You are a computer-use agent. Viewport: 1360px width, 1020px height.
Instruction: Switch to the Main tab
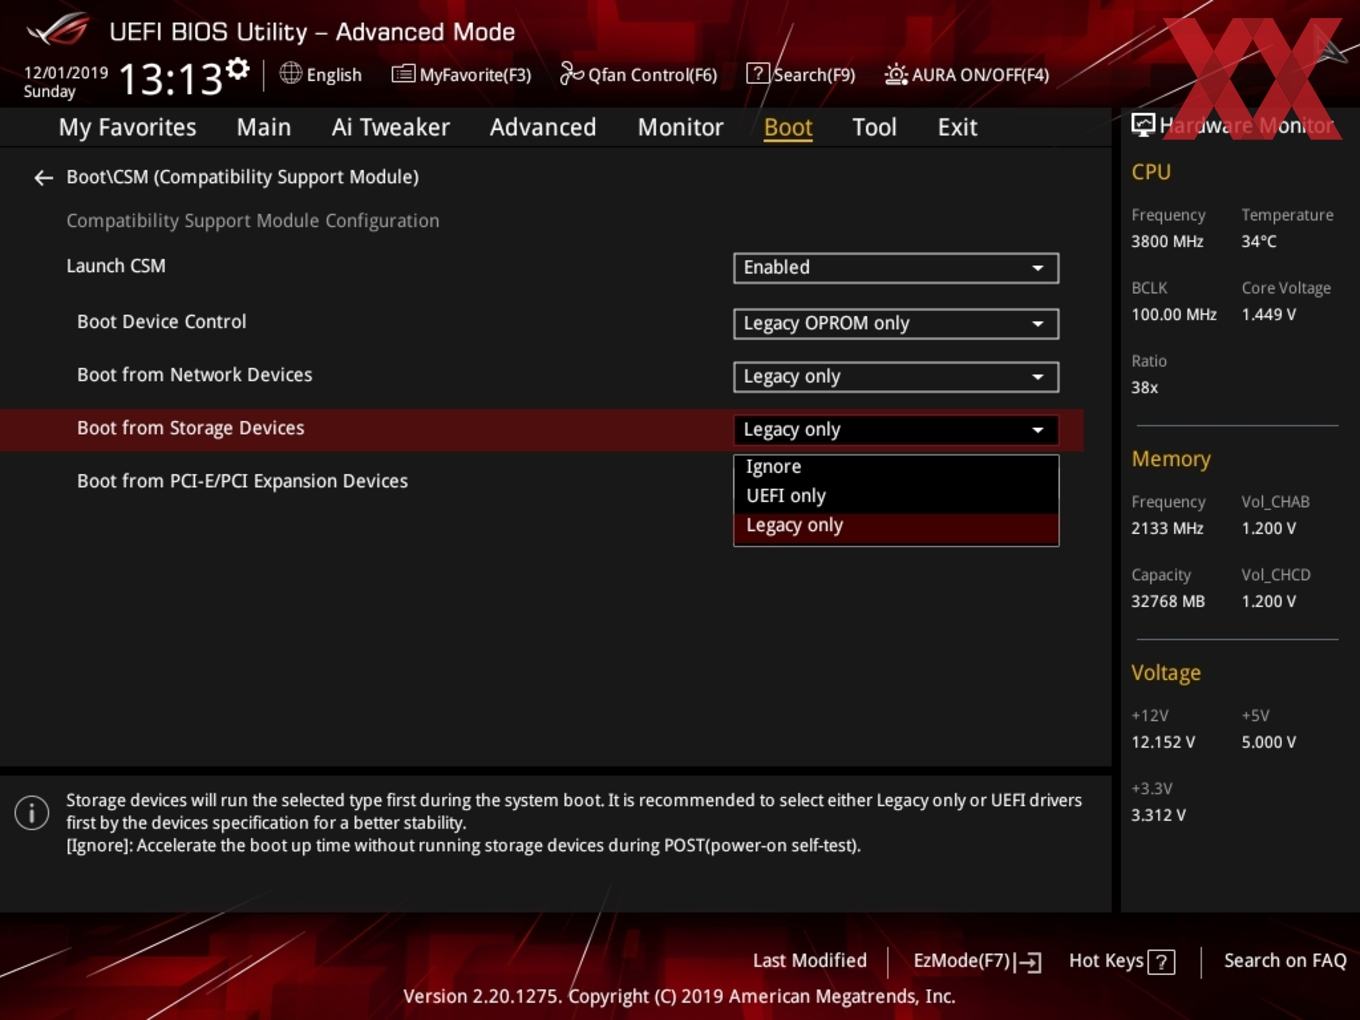(264, 128)
